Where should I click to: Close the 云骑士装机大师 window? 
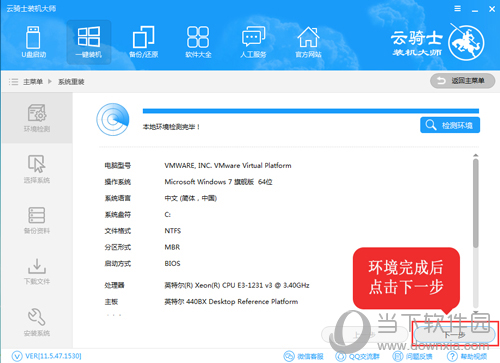pos(492,9)
